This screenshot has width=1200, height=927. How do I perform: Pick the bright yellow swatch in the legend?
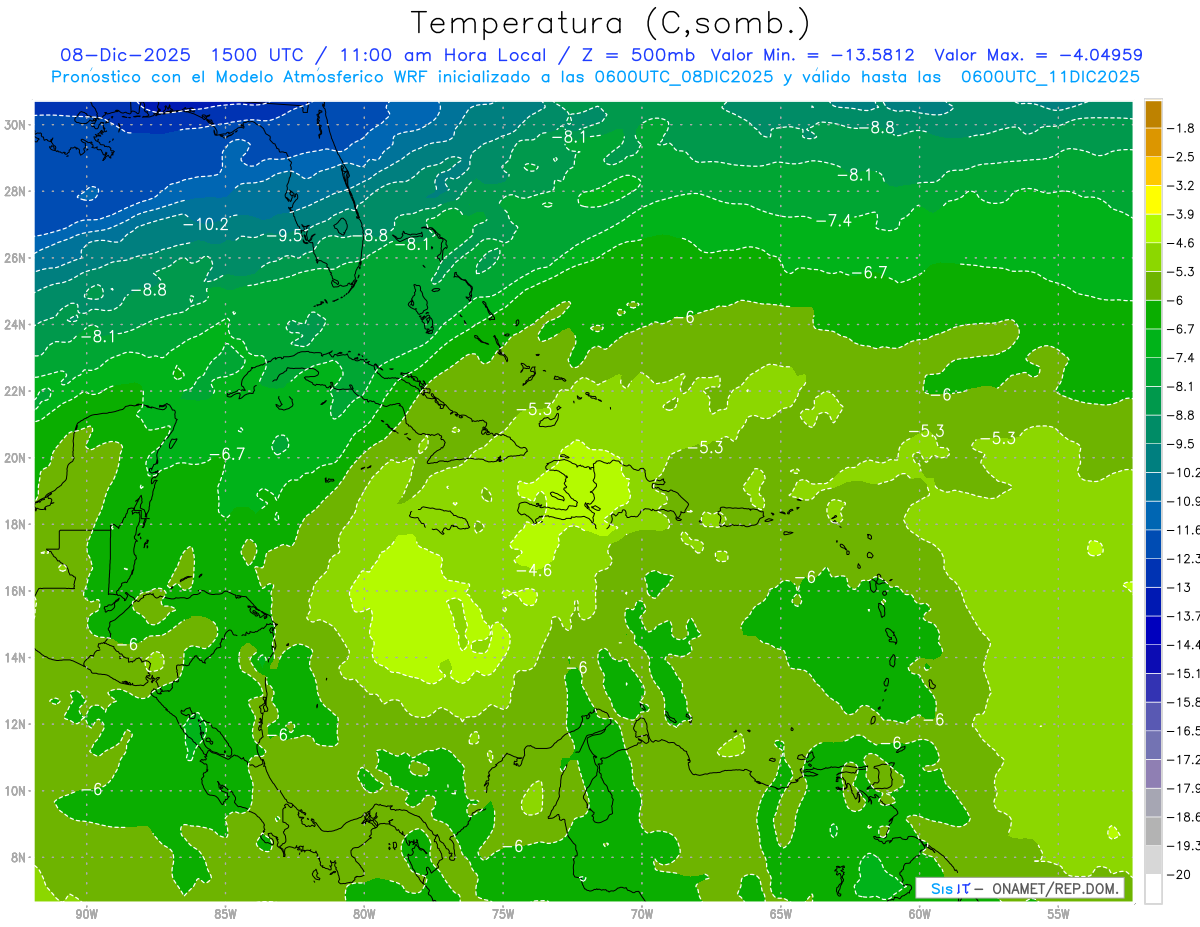[x=1153, y=200]
